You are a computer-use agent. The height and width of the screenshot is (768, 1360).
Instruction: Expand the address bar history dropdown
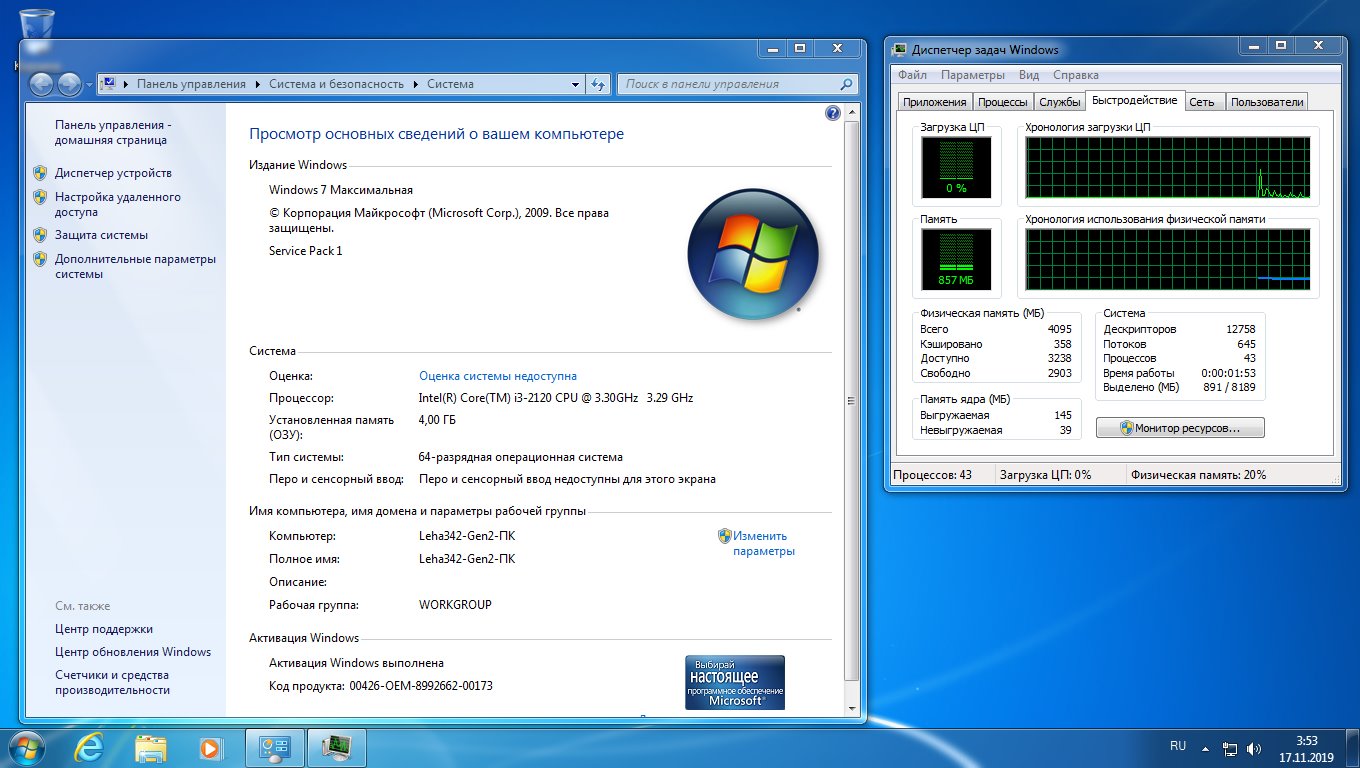[575, 85]
